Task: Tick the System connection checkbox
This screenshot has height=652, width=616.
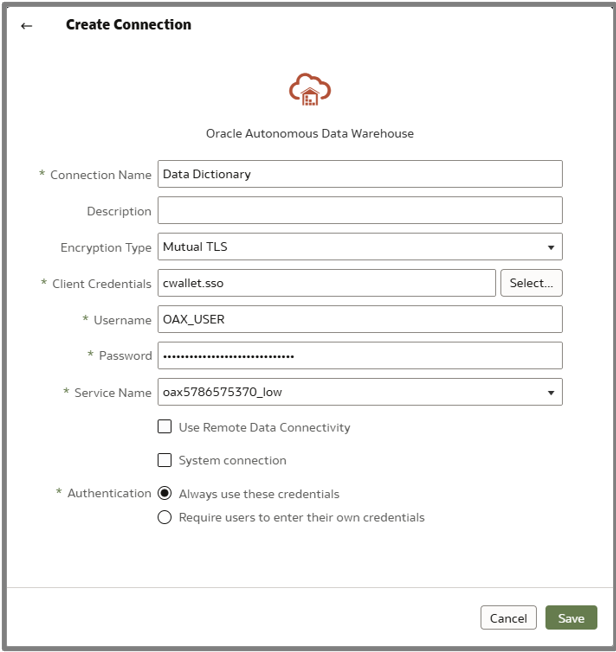Action: pyautogui.click(x=165, y=460)
